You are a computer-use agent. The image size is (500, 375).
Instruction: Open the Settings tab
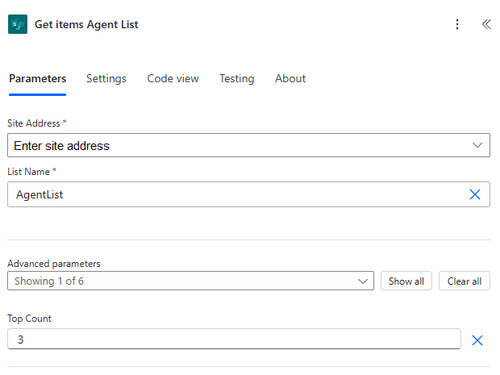click(x=106, y=79)
